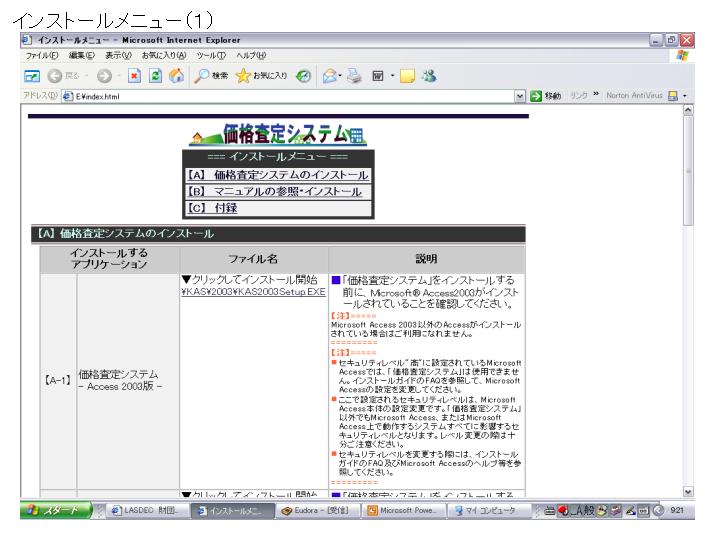Open the 編集(E) menu

point(81,56)
